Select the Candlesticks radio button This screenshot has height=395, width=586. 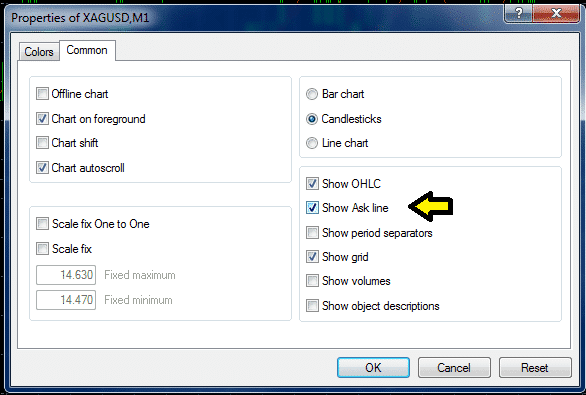coord(312,119)
